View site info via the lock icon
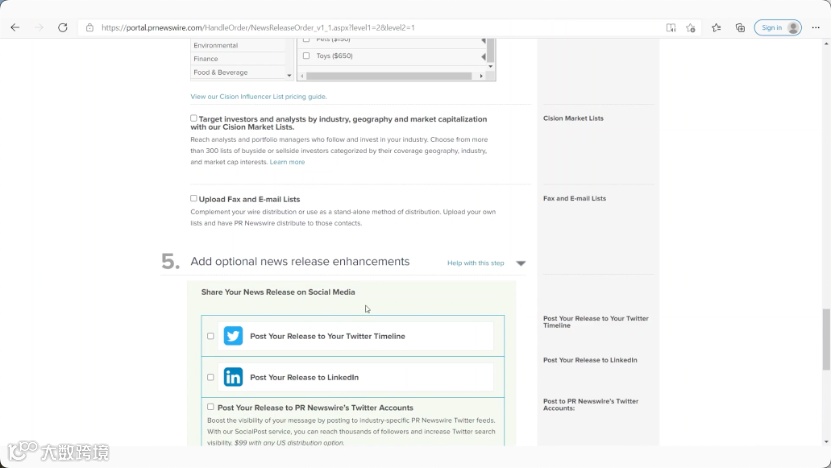Image resolution: width=832 pixels, height=468 pixels. tap(90, 28)
